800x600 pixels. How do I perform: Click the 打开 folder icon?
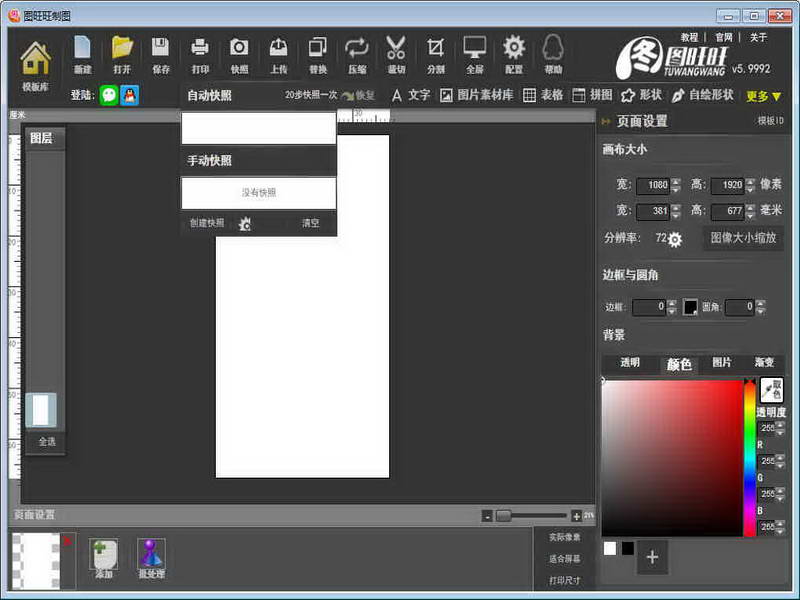122,55
